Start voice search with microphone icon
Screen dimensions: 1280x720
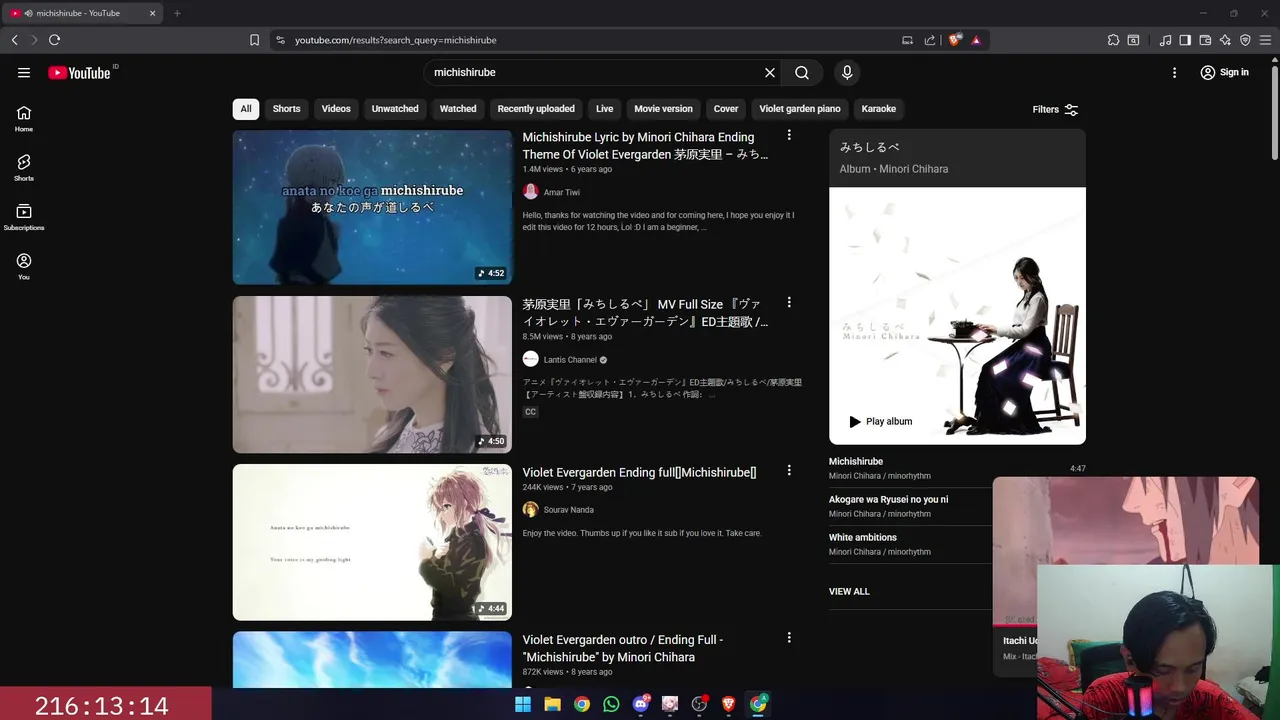click(x=847, y=72)
